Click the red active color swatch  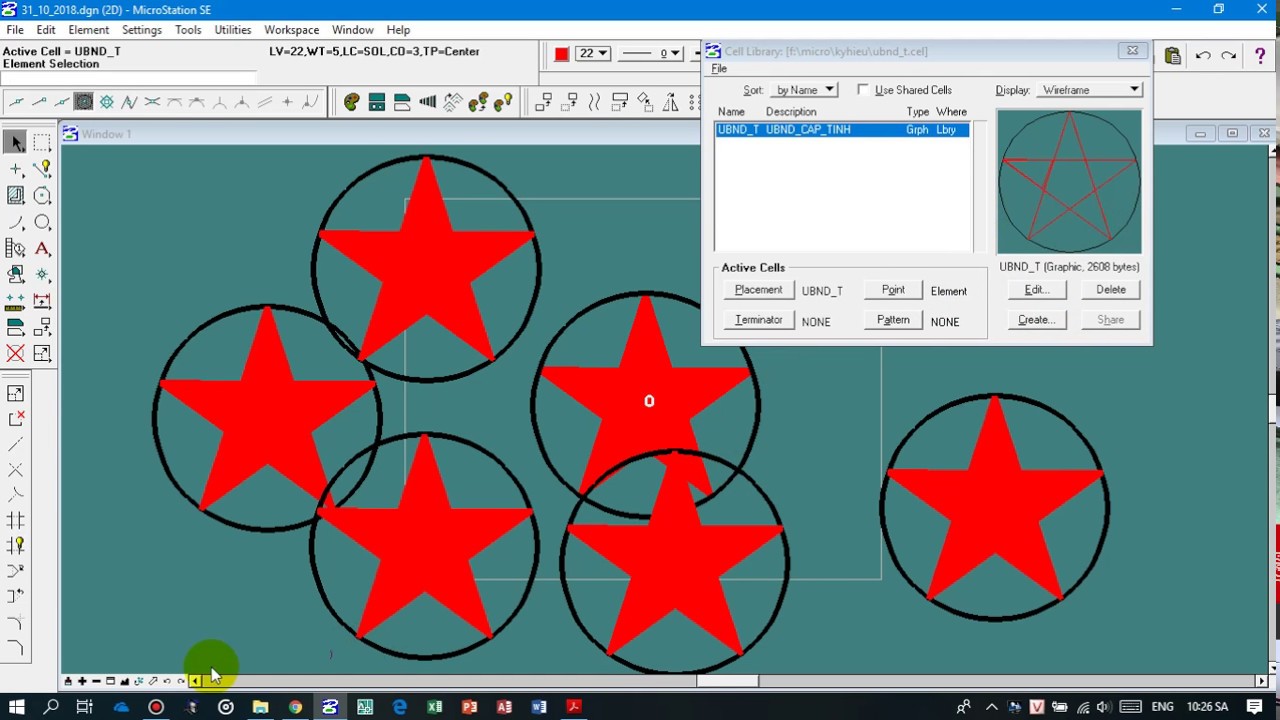pyautogui.click(x=562, y=54)
